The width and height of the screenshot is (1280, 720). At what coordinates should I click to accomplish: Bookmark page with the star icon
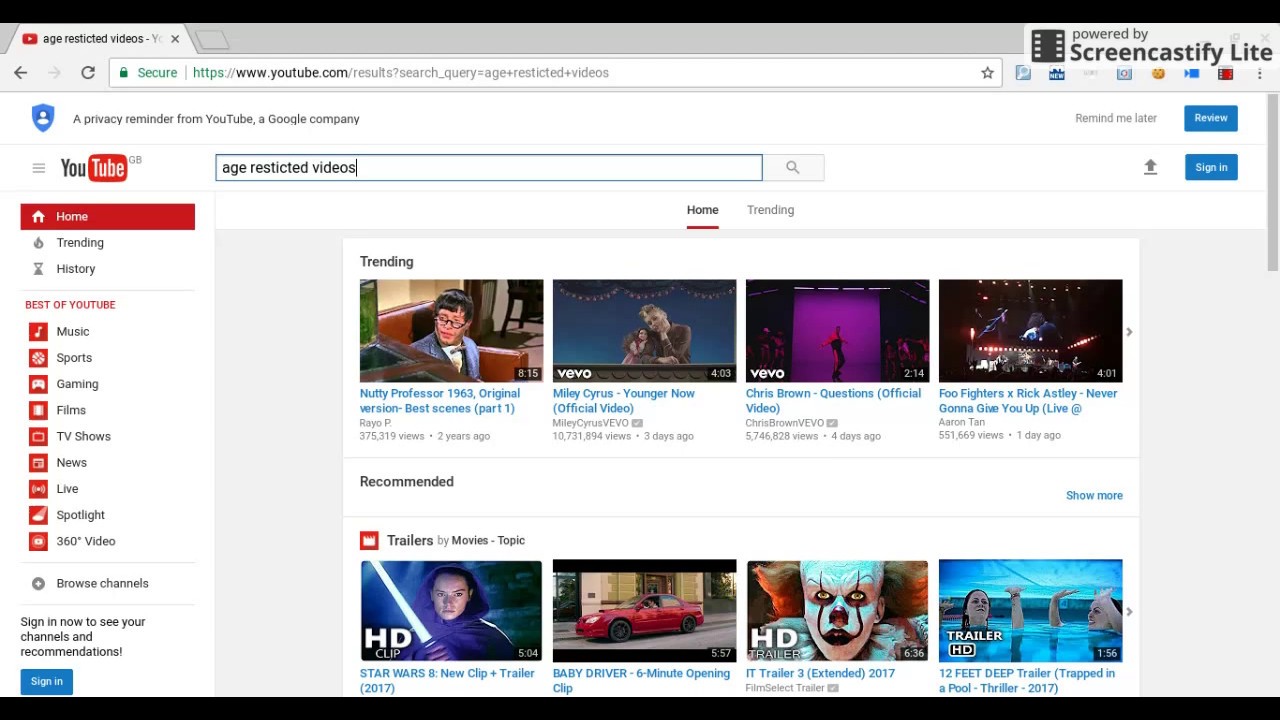(x=987, y=72)
